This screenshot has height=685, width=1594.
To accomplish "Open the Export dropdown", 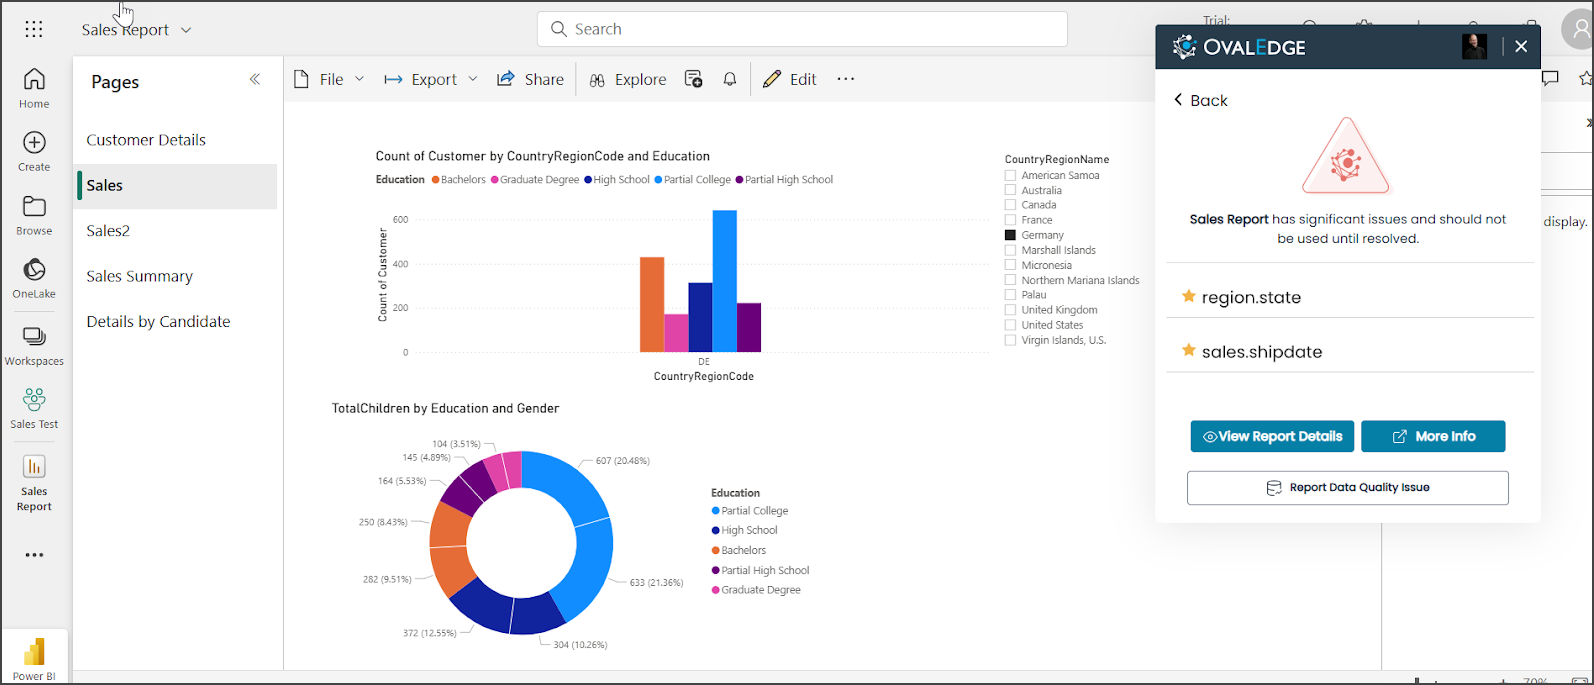I will point(432,79).
